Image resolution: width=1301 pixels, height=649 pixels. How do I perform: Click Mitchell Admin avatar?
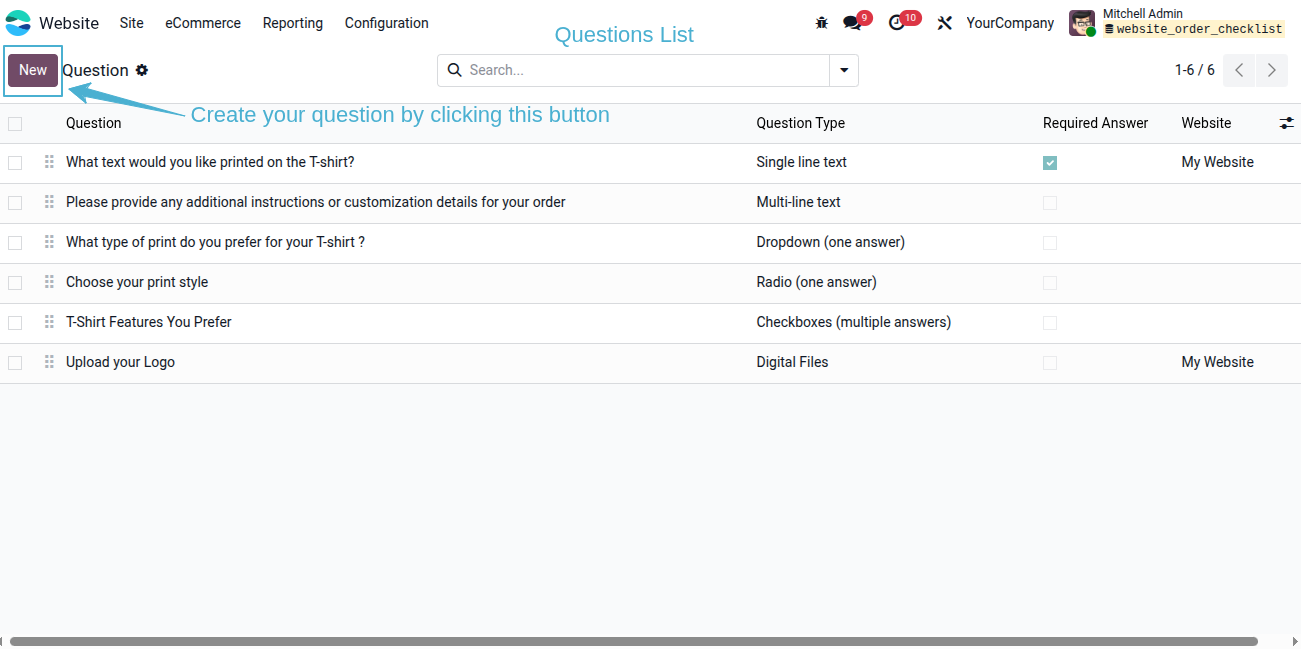(1082, 23)
